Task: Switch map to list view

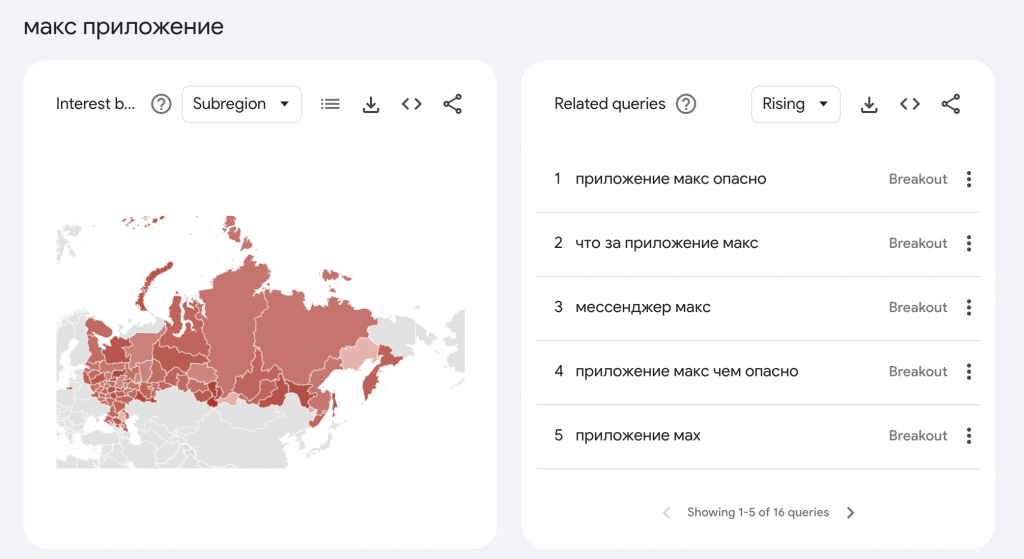Action: pos(330,104)
